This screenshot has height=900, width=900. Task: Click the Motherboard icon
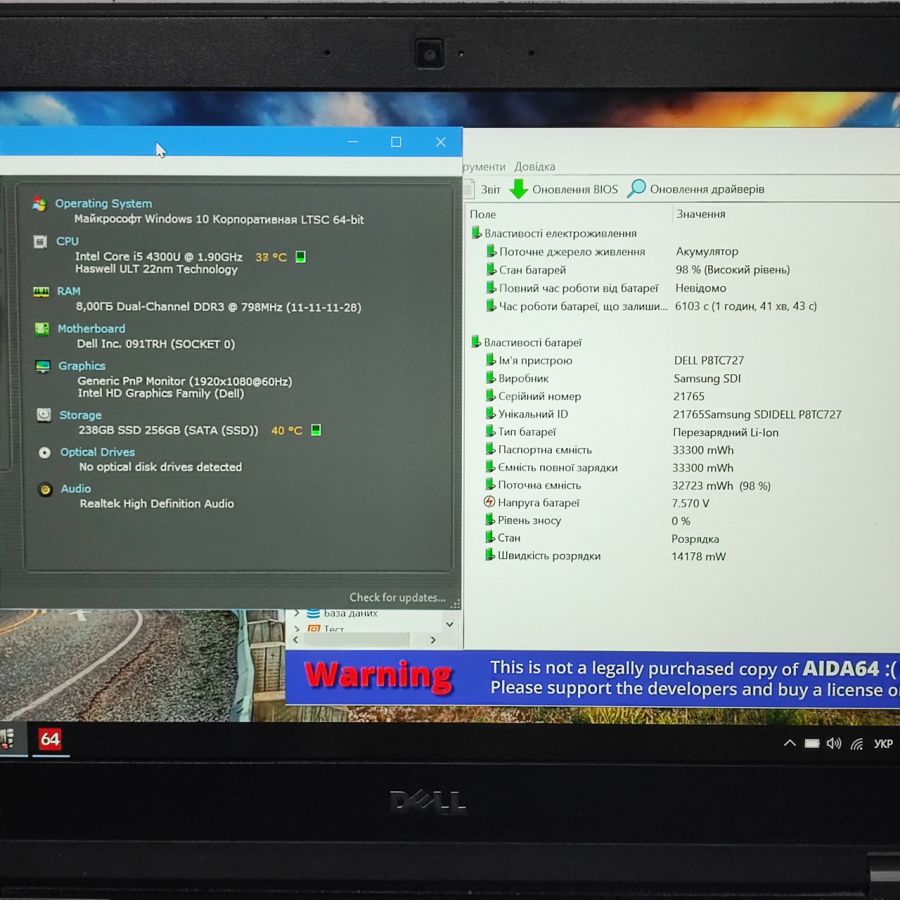[42, 329]
